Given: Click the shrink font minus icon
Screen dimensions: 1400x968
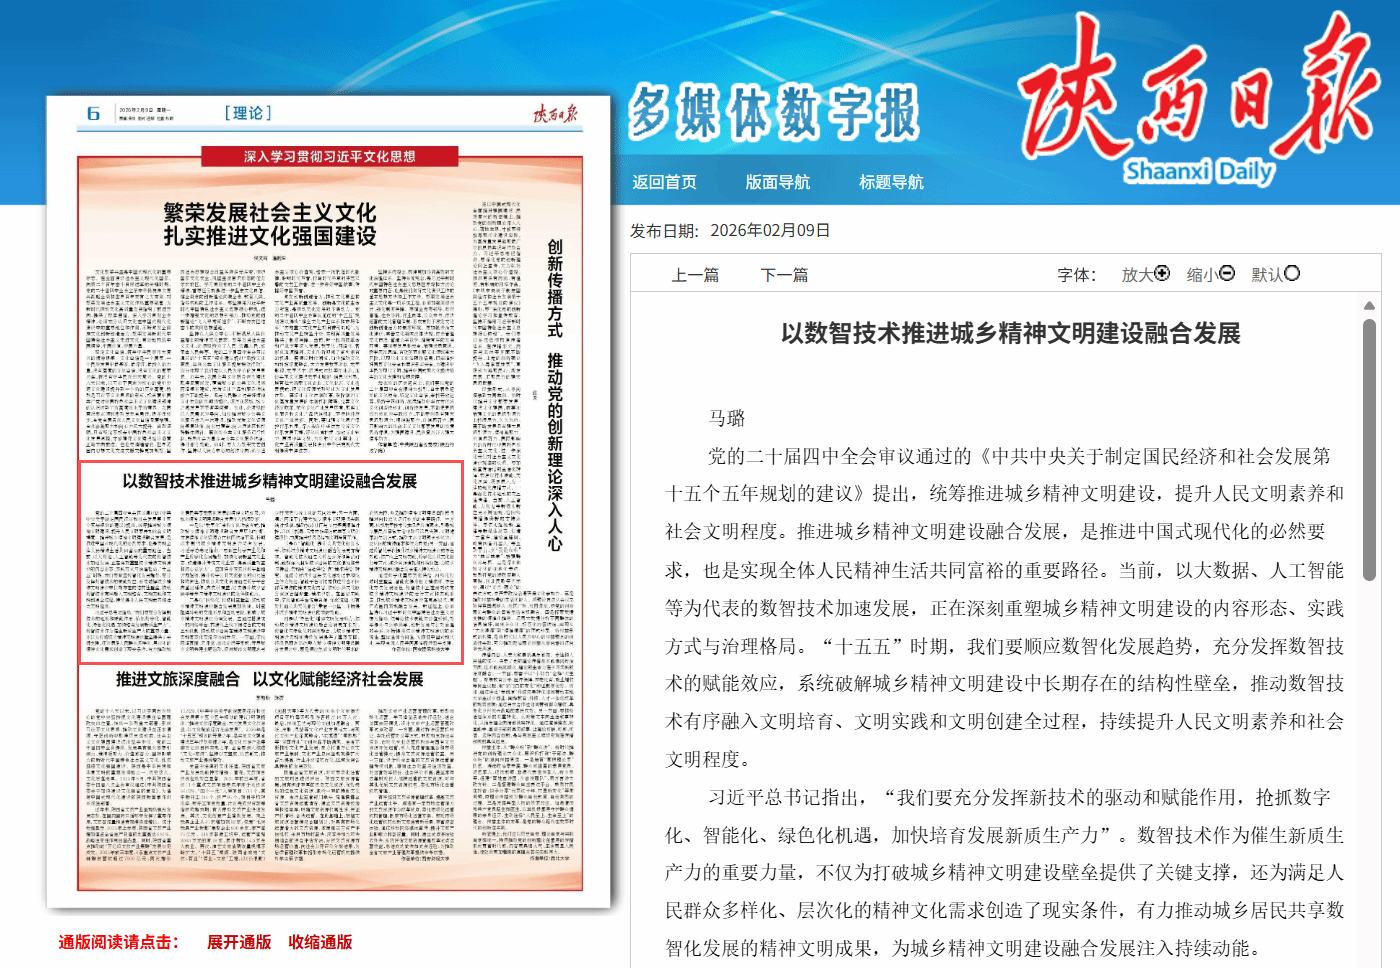Looking at the screenshot, I should coord(1227,273).
